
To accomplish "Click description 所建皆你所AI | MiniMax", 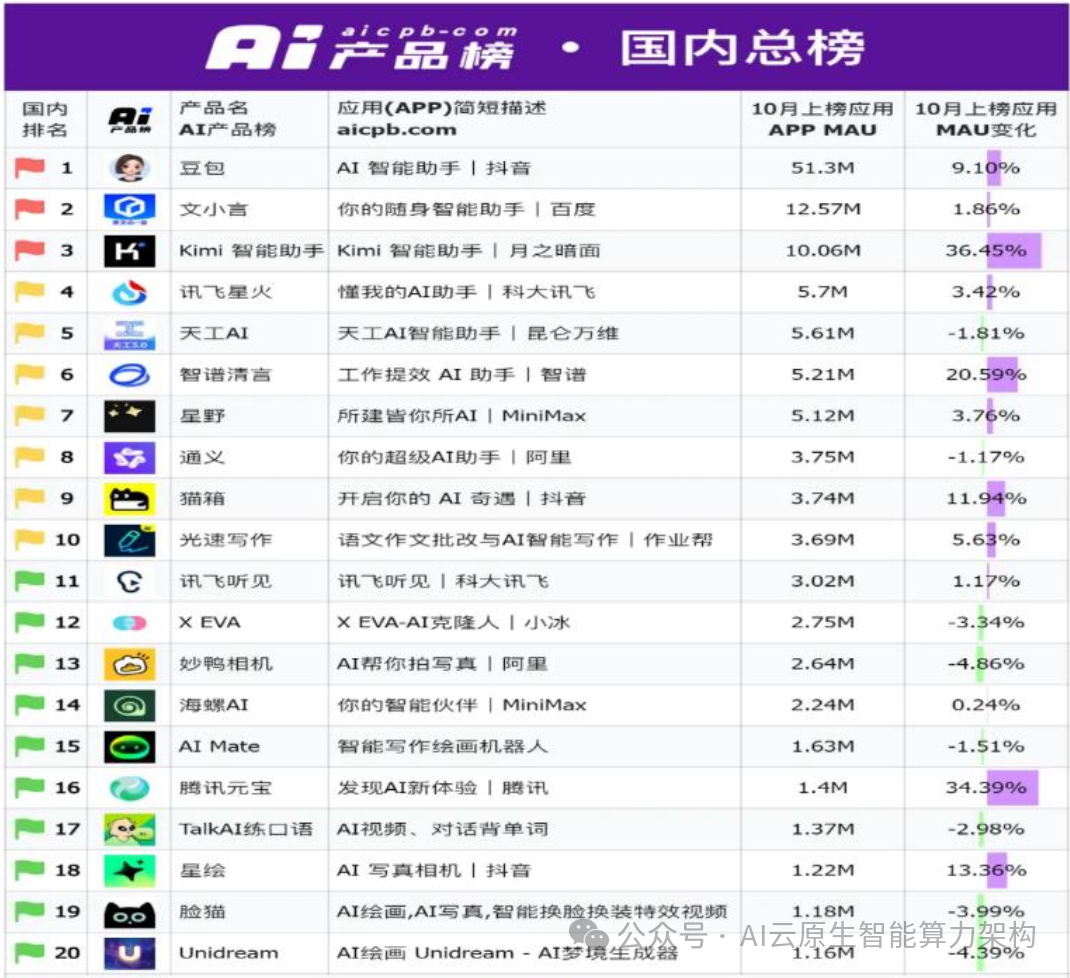I will click(x=461, y=416).
